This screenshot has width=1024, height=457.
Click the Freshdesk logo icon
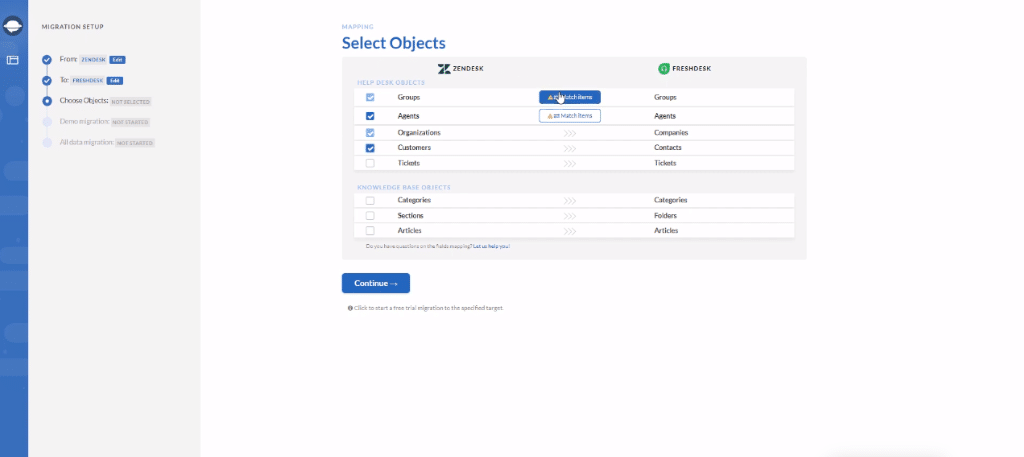[664, 69]
